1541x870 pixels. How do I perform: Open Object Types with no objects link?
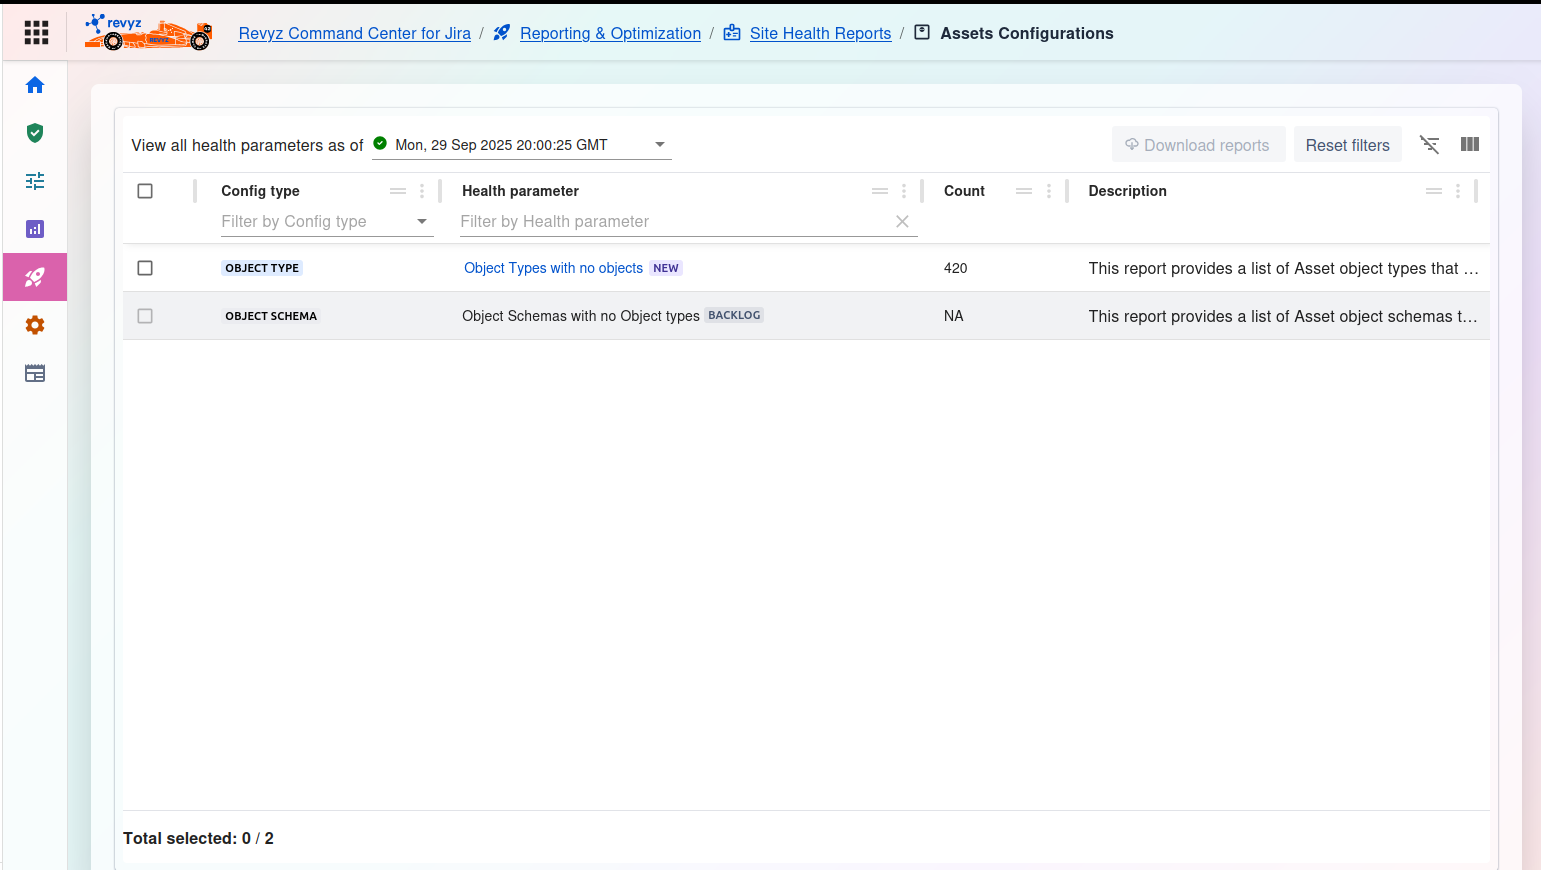click(553, 268)
